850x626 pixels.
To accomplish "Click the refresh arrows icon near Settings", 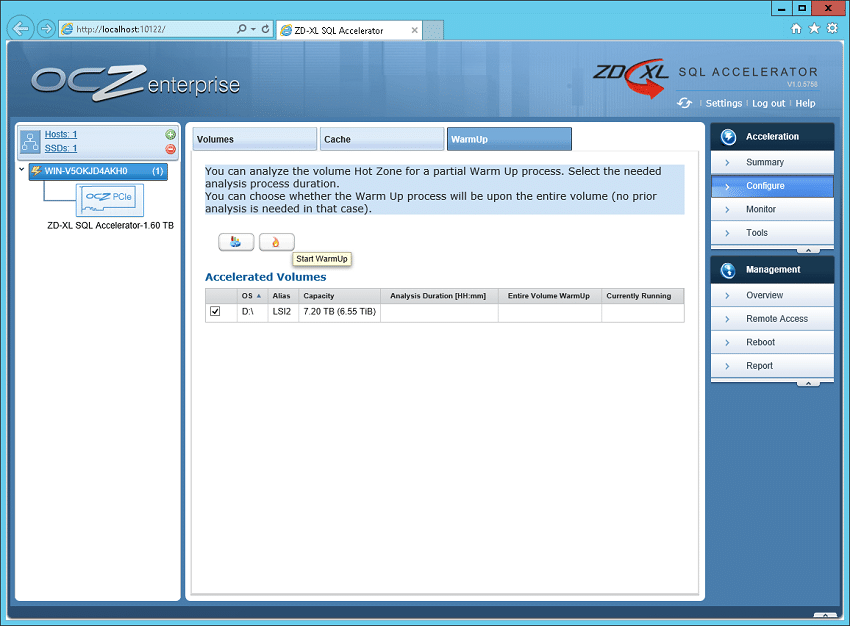I will [x=685, y=103].
